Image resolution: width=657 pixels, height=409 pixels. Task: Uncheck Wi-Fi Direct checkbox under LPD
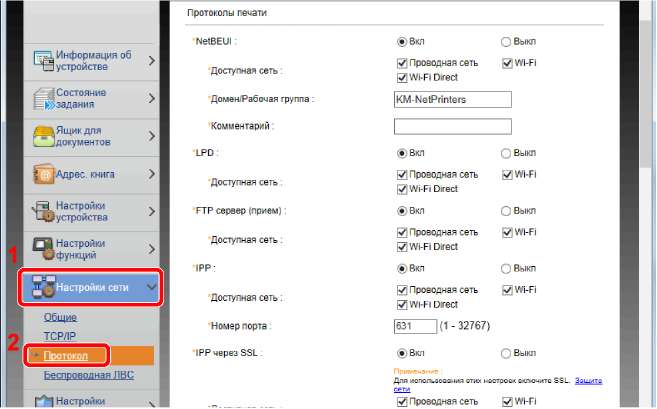(402, 188)
